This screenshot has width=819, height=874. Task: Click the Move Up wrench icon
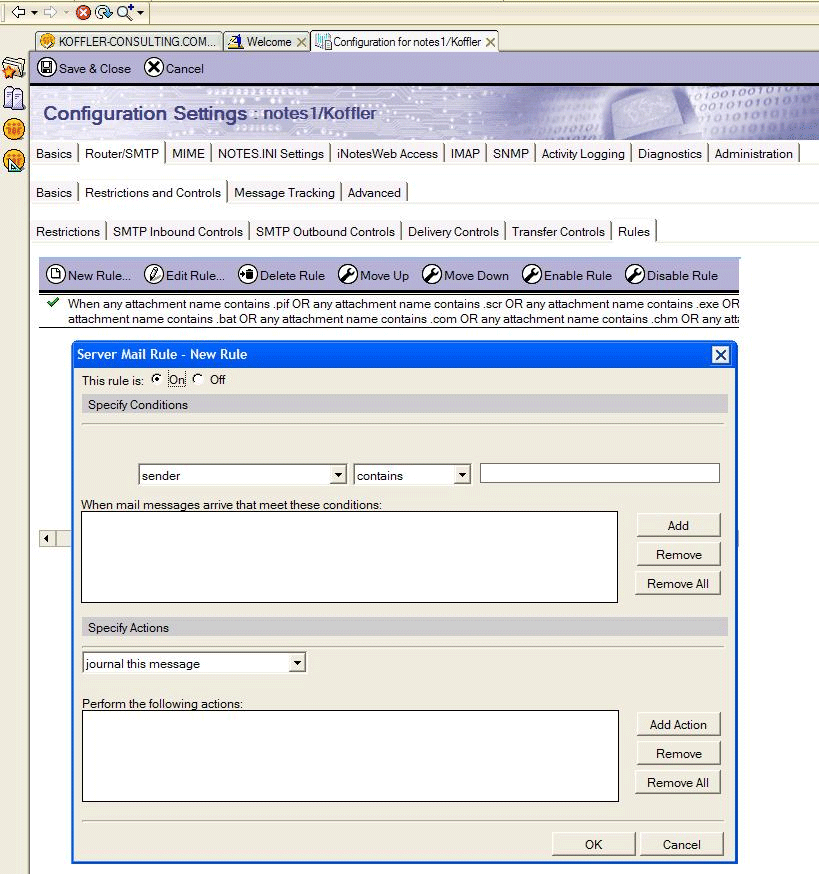(x=348, y=275)
